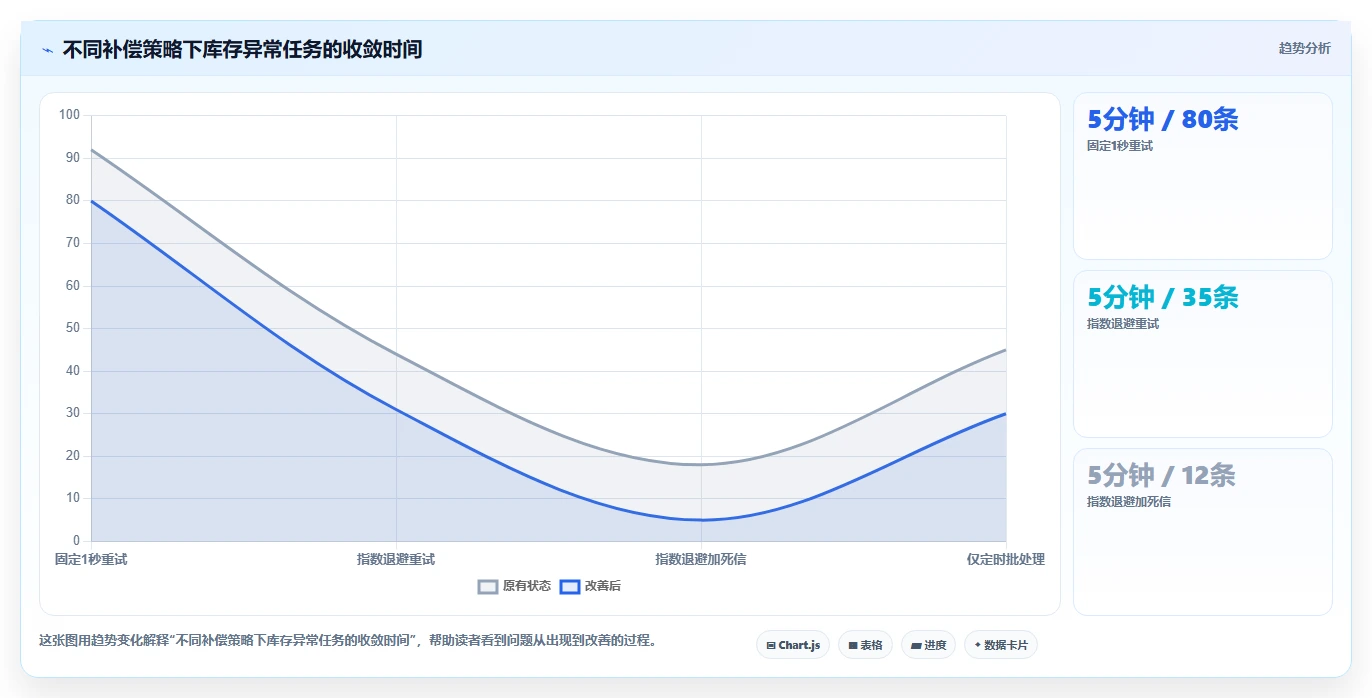Screen dimensions: 1372x698
Task: Click the 进度 tag button
Action: (928, 645)
